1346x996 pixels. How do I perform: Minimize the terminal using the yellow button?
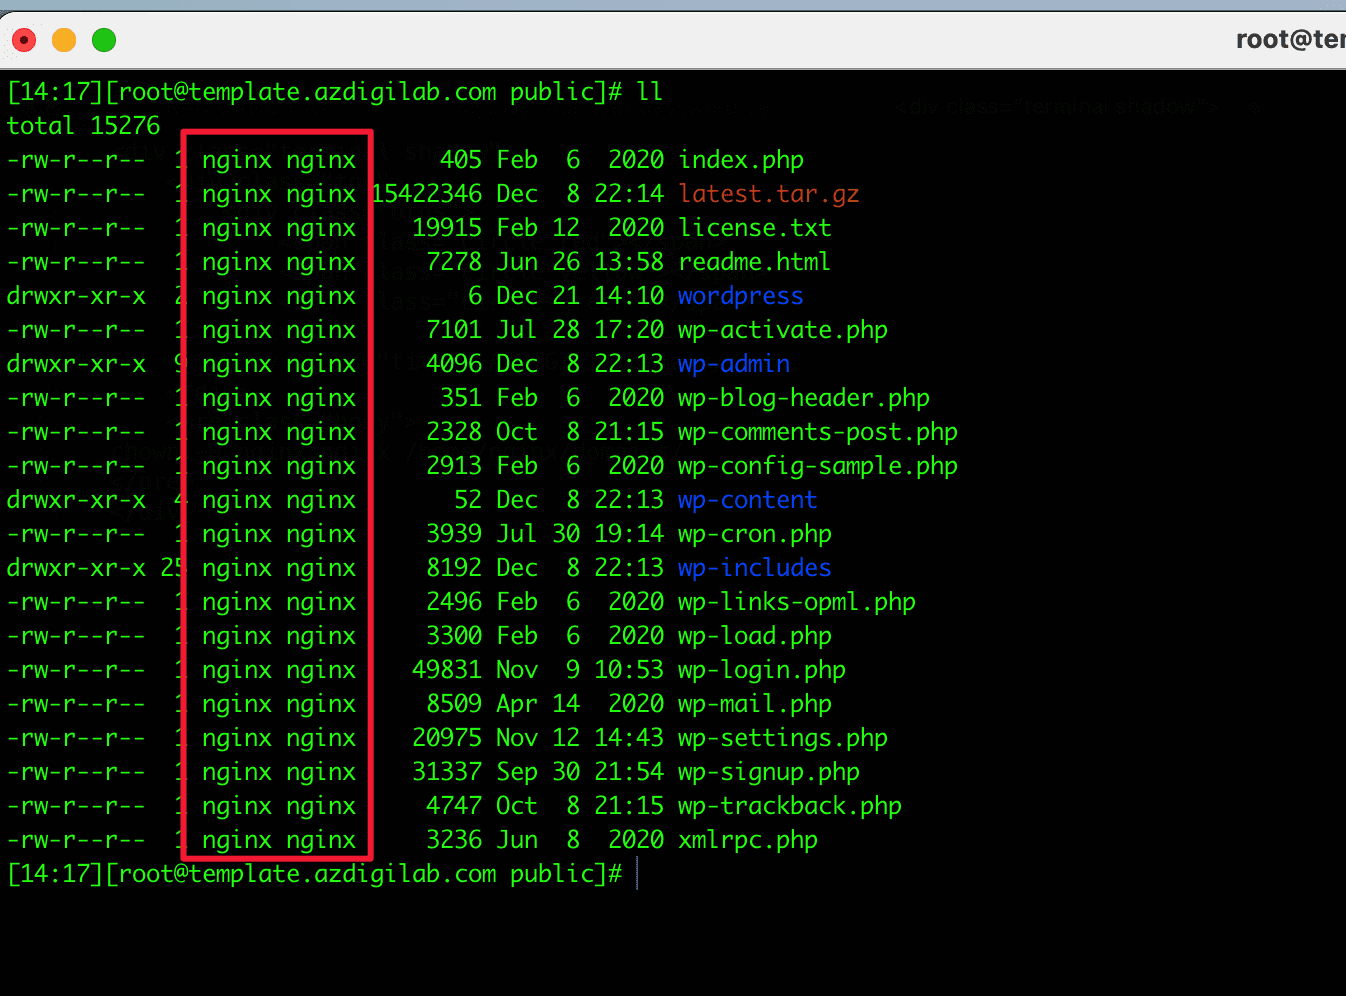coord(64,40)
